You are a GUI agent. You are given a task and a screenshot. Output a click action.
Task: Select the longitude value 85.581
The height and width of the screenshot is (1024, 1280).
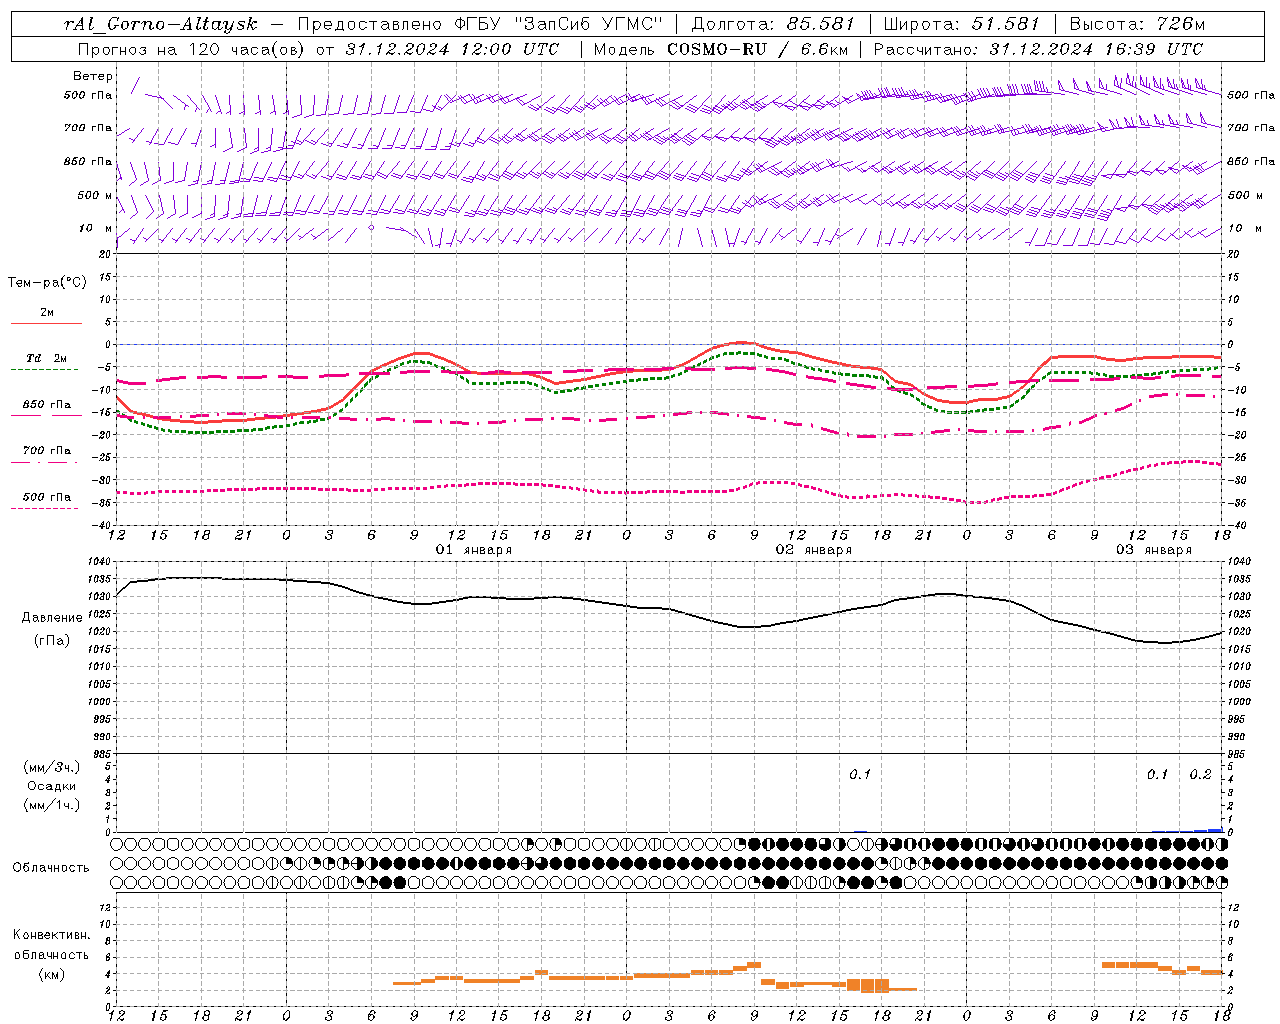821,24
